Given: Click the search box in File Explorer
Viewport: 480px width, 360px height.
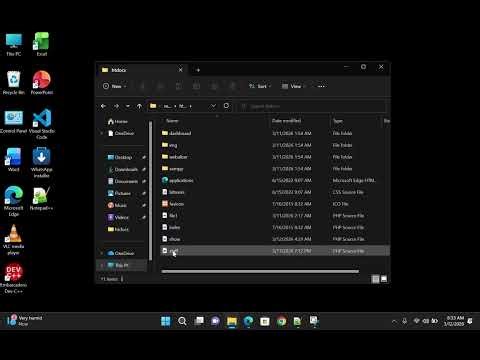Looking at the screenshot, I should [x=313, y=106].
